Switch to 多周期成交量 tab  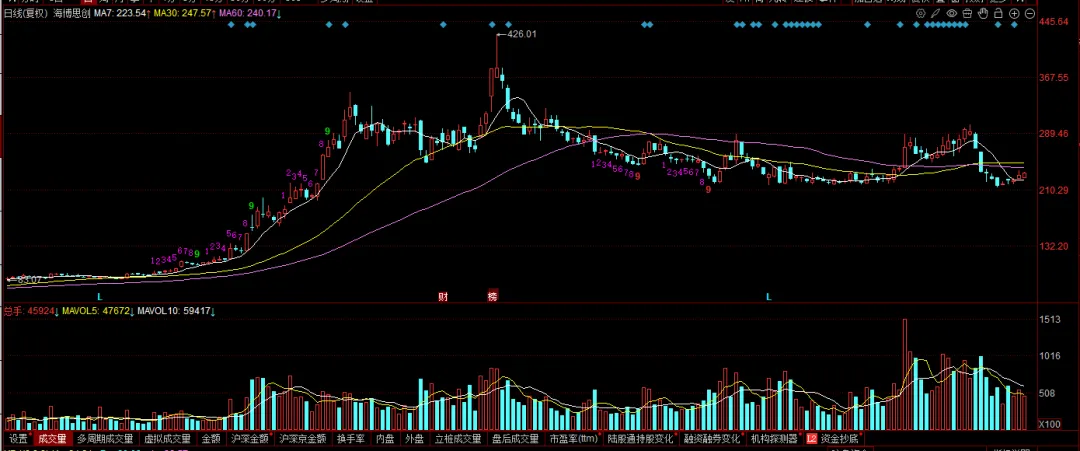click(x=105, y=438)
